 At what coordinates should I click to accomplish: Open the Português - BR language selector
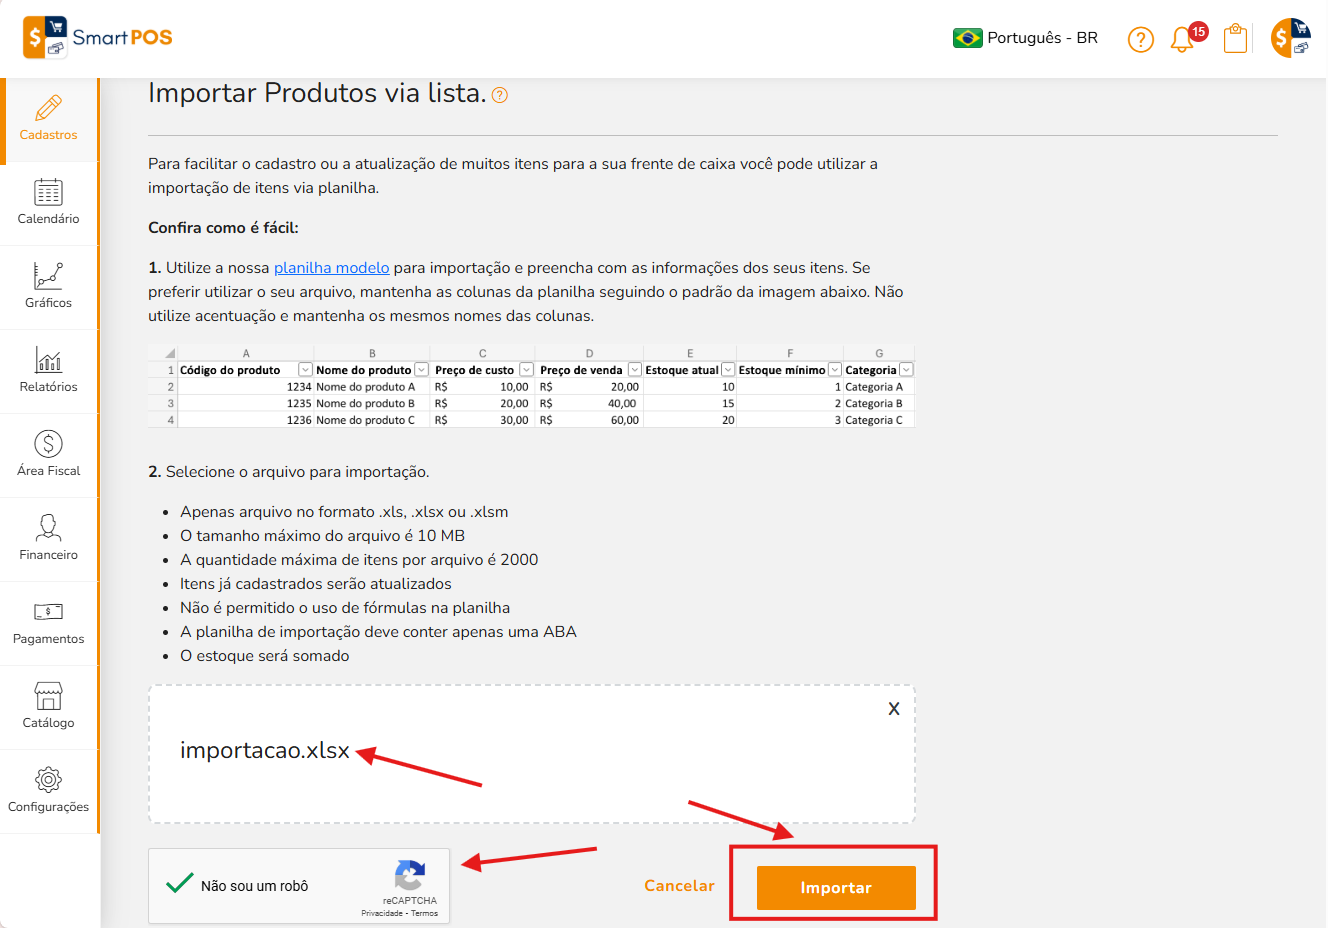(x=1025, y=38)
